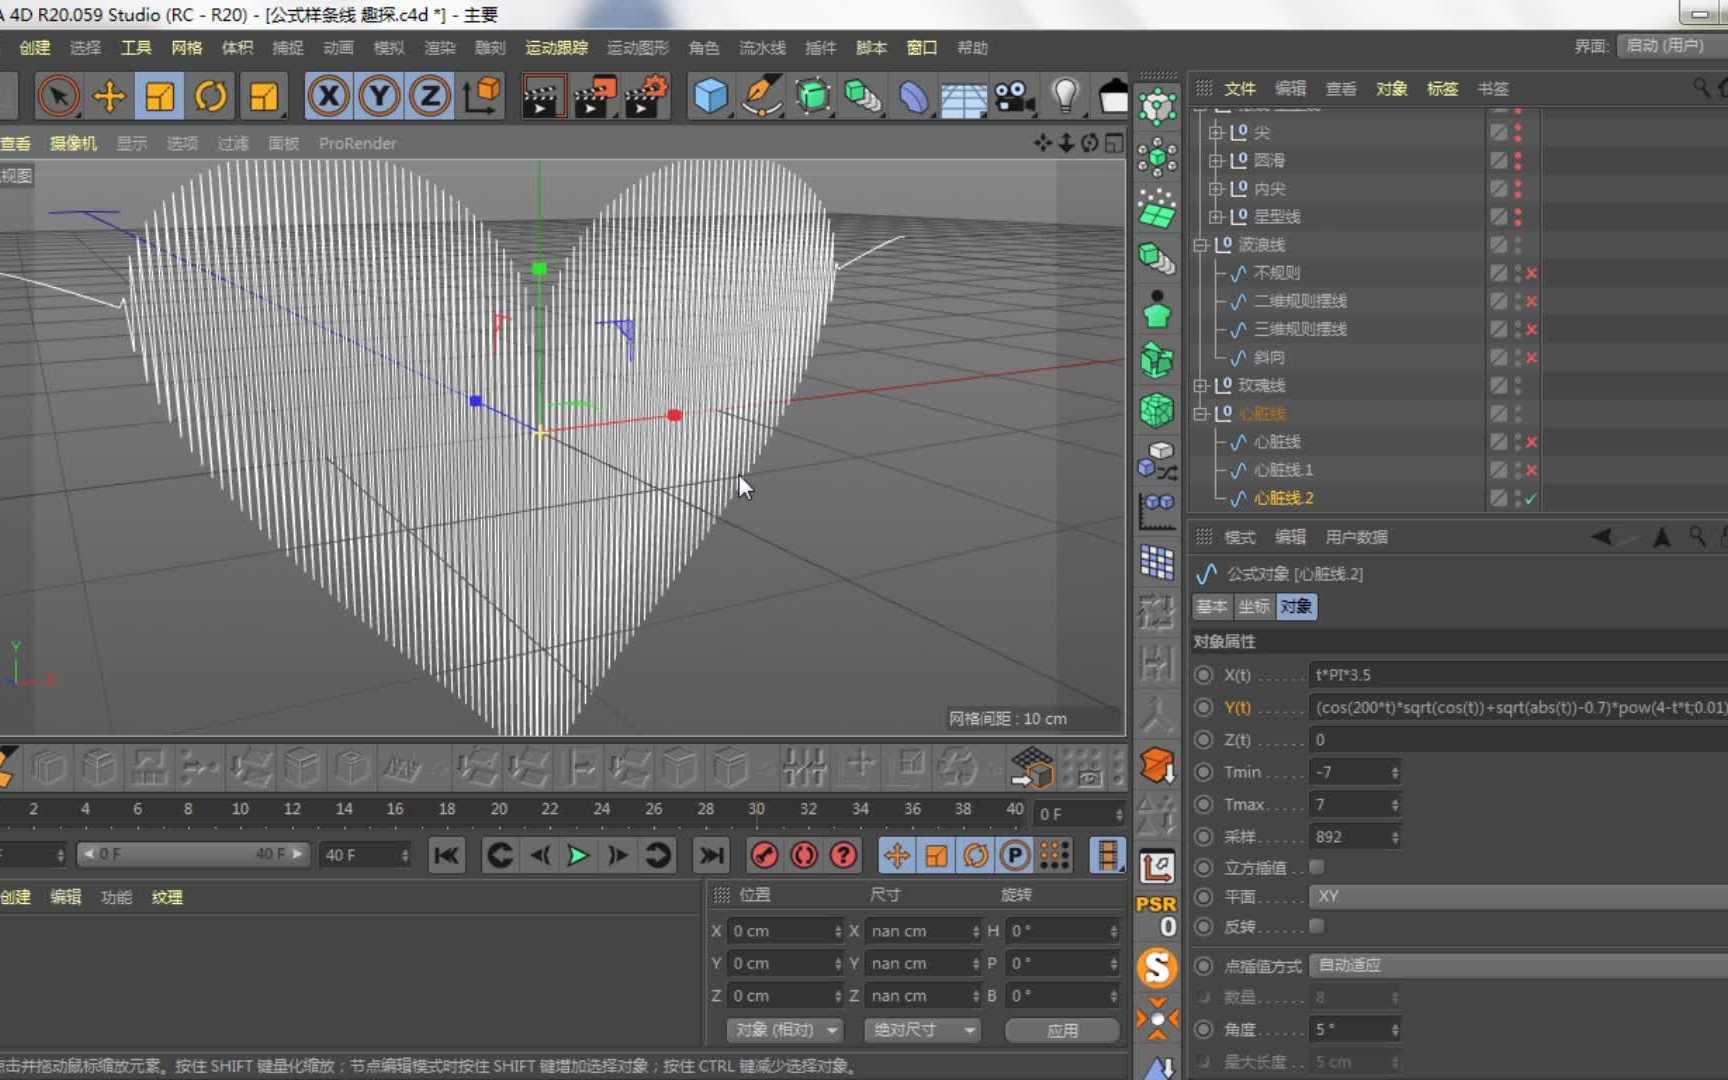Image resolution: width=1728 pixels, height=1080 pixels.
Task: Toggle the 反转 checkbox
Action: click(1317, 926)
